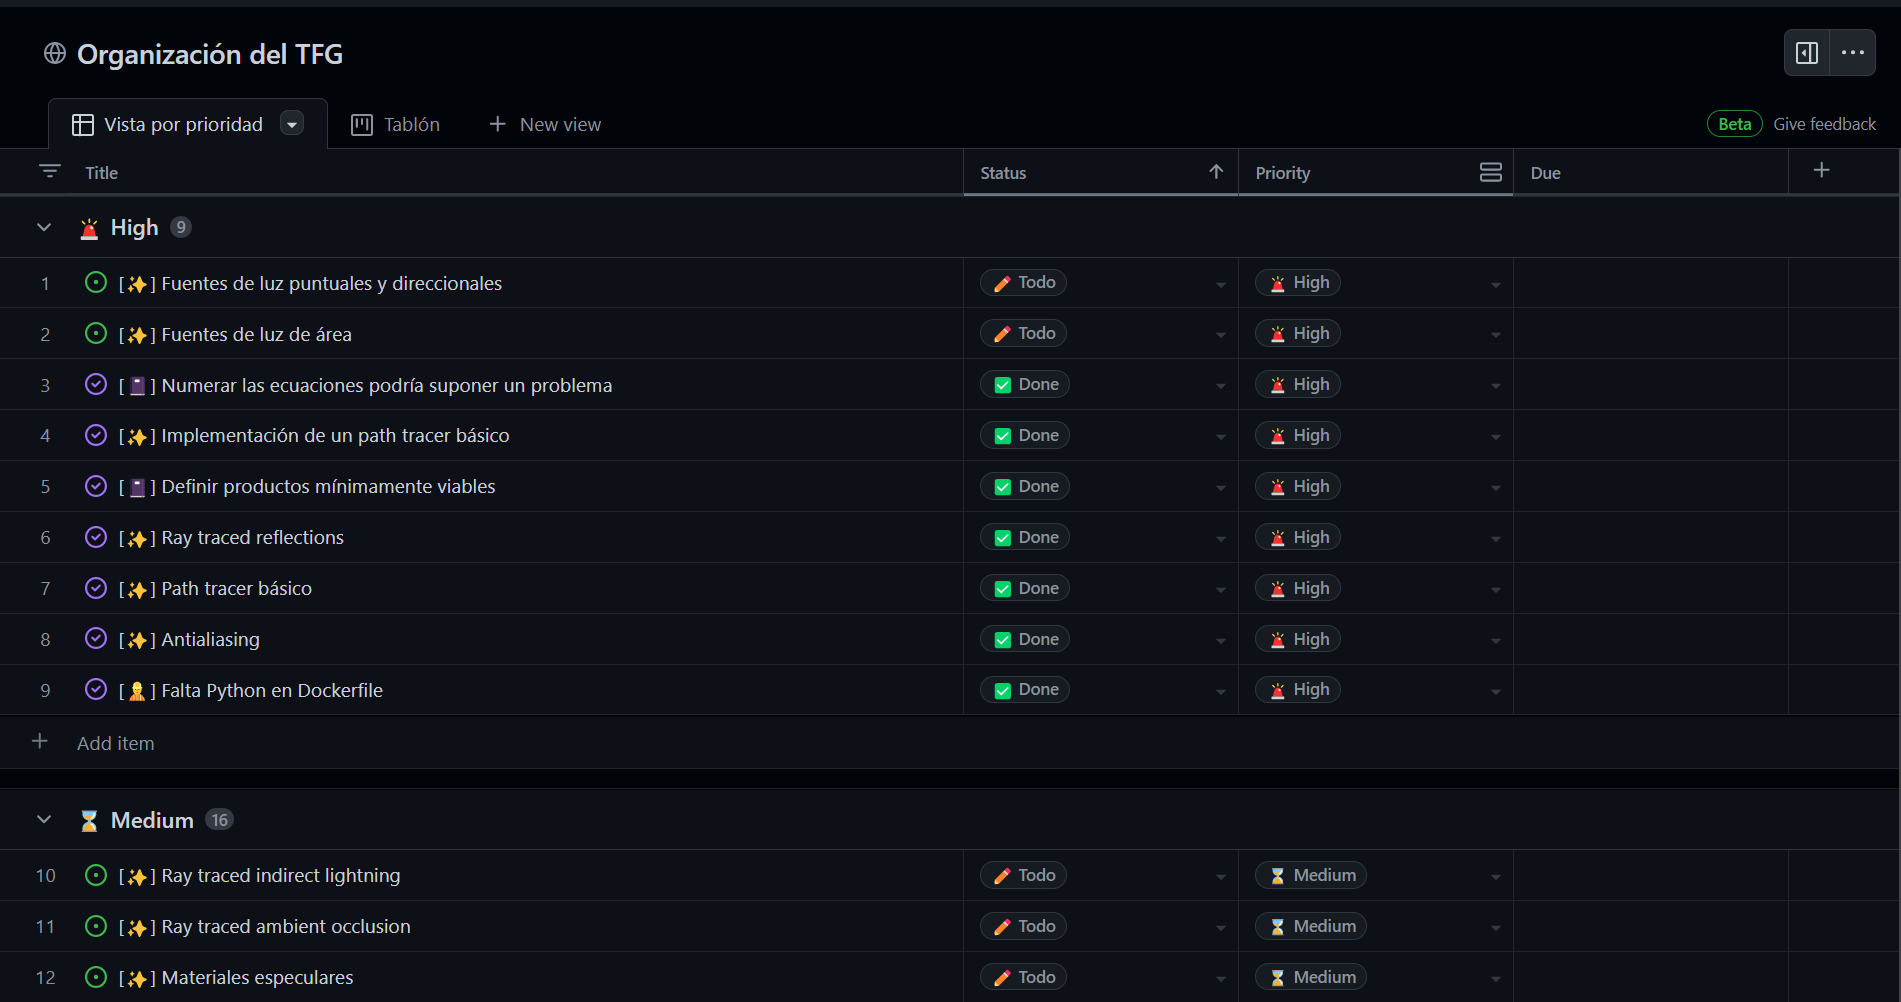Click Todo status badge for Fuentes de luz puntuales
1901x1002 pixels.
(x=1024, y=283)
